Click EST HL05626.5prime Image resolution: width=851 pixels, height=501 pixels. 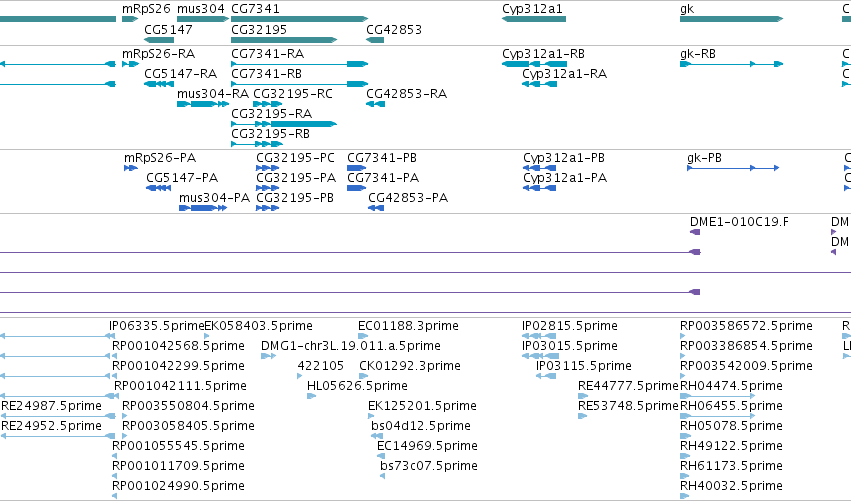click(x=312, y=397)
